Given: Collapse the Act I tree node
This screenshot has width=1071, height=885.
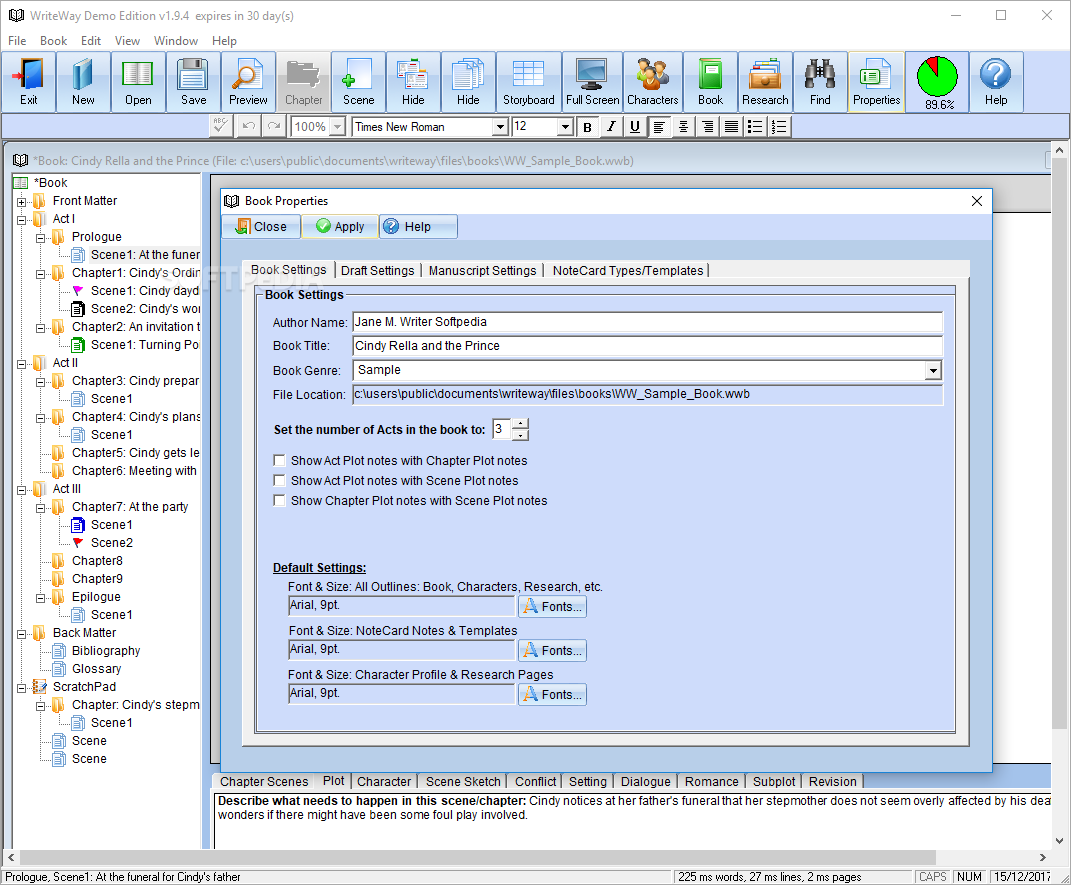Looking at the screenshot, I should pos(22,219).
